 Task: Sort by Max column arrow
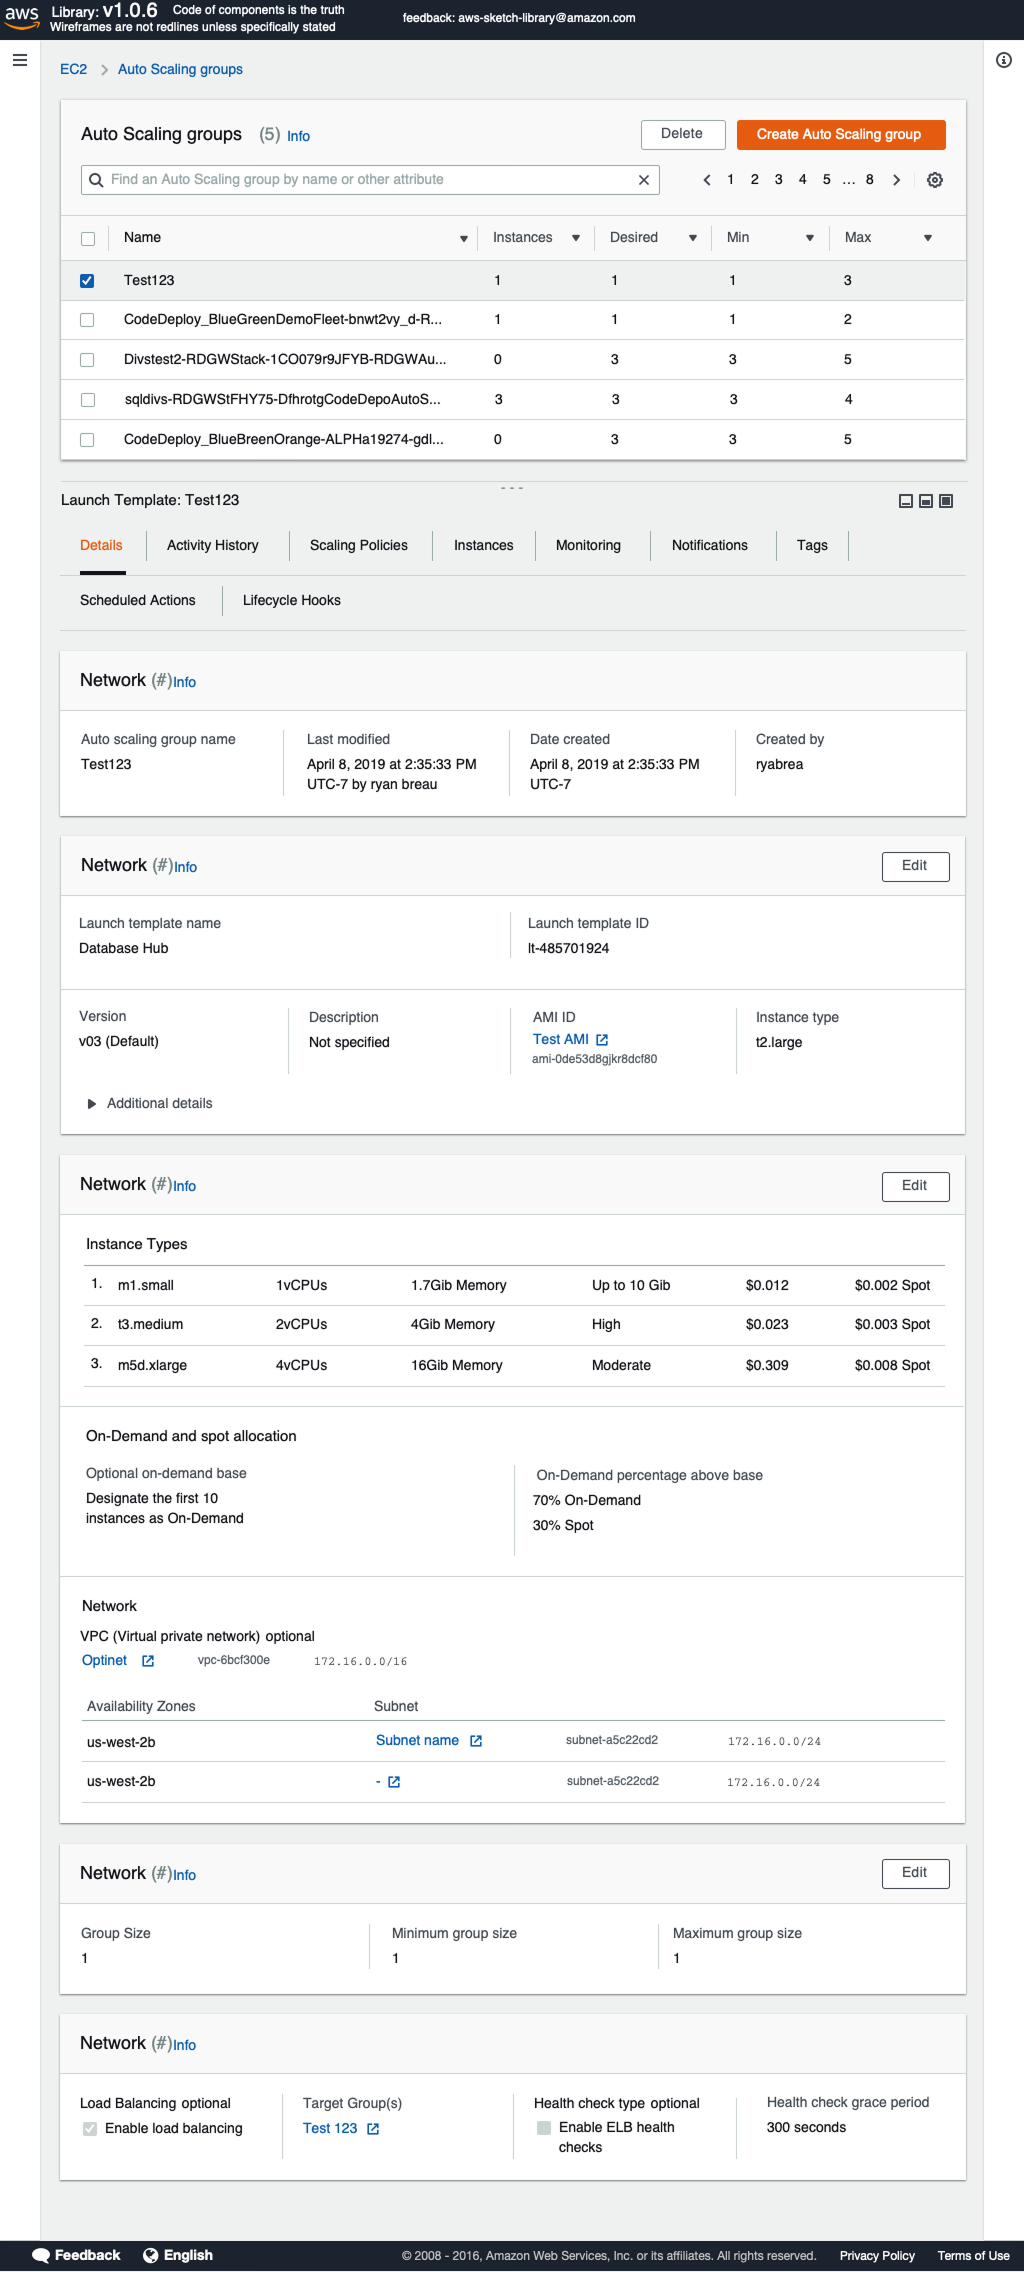pyautogui.click(x=928, y=238)
